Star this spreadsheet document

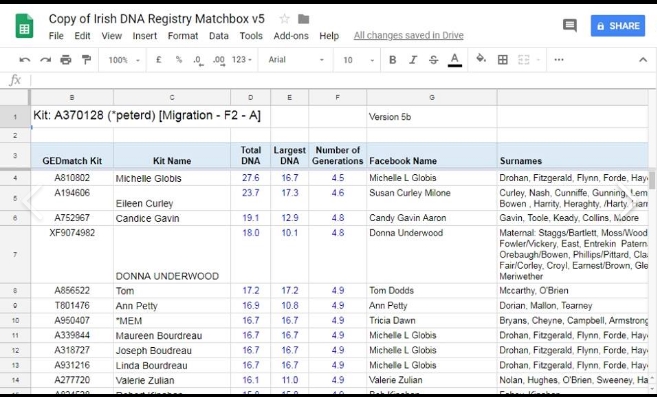coord(285,19)
